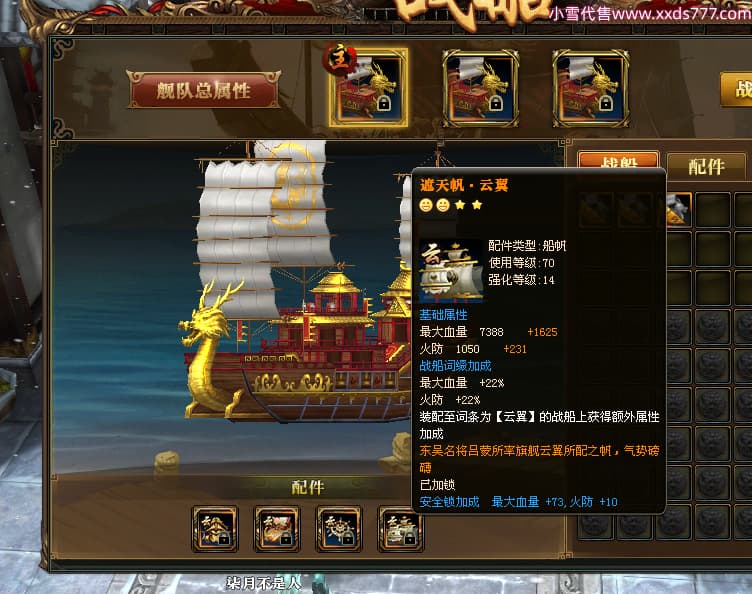Click the partially visible gold 战 button
This screenshot has height=594, width=752.
pos(736,89)
